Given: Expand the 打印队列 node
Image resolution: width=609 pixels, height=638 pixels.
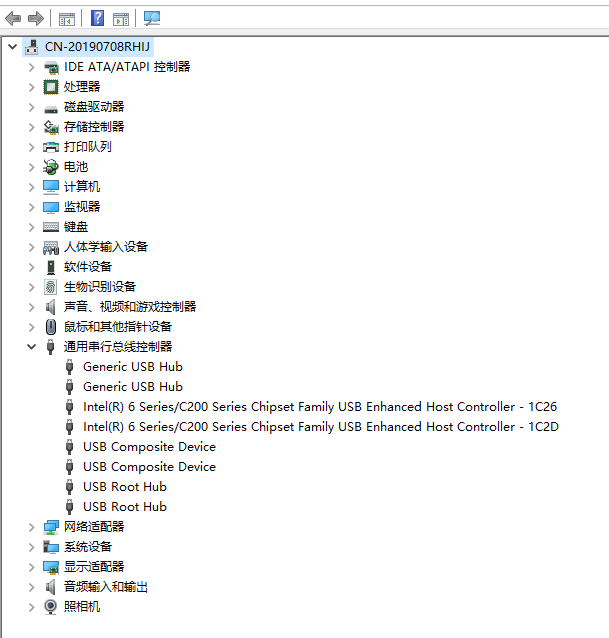Looking at the screenshot, I should coord(32,147).
